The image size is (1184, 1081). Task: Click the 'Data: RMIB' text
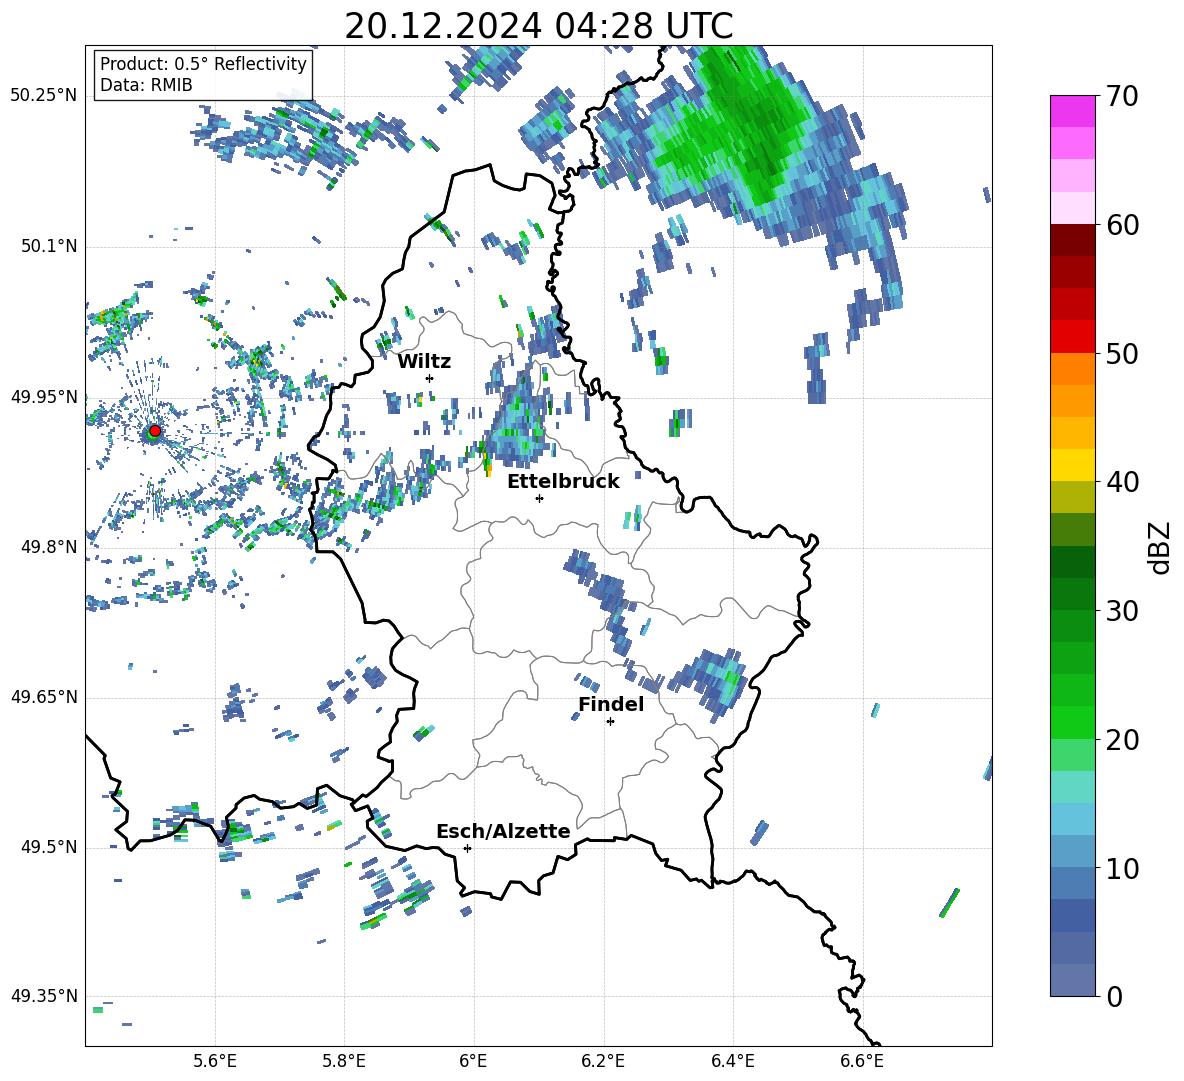(x=146, y=85)
